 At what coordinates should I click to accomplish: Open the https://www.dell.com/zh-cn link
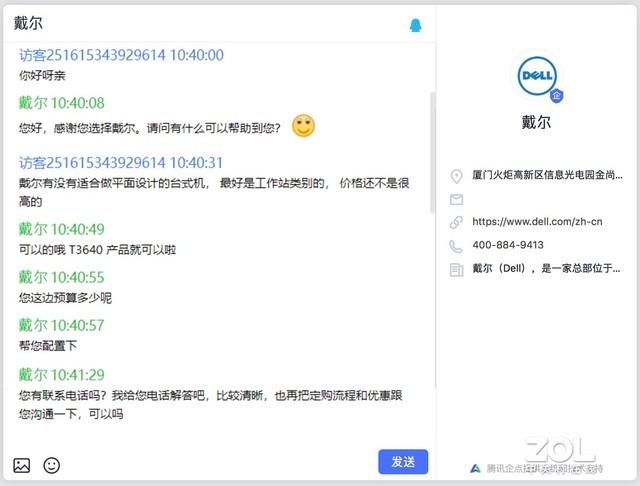point(537,222)
